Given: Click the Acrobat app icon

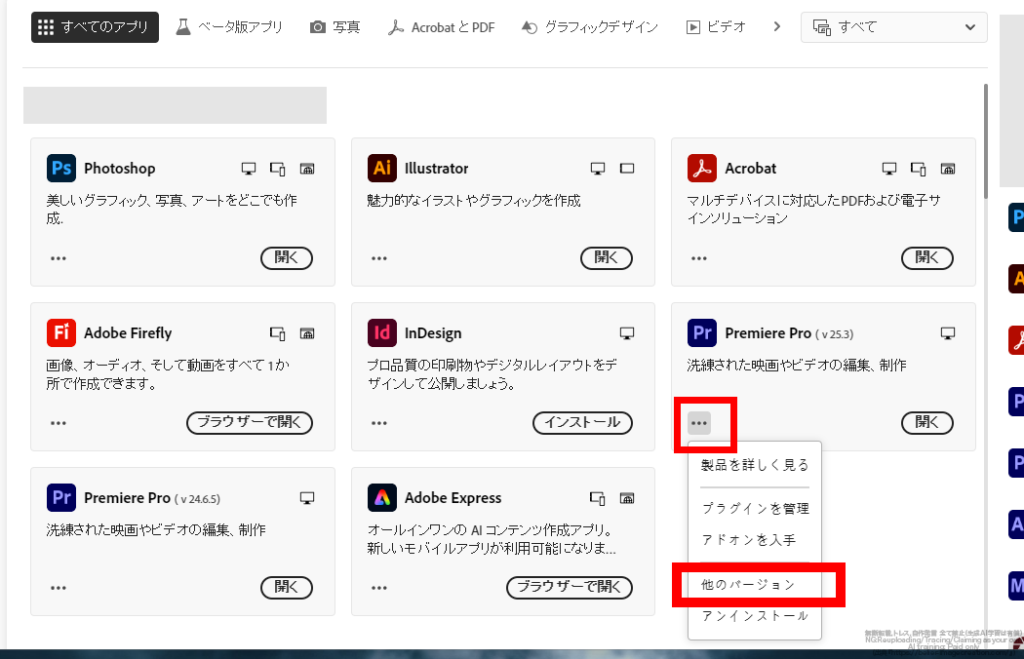Looking at the screenshot, I should click(x=702, y=168).
